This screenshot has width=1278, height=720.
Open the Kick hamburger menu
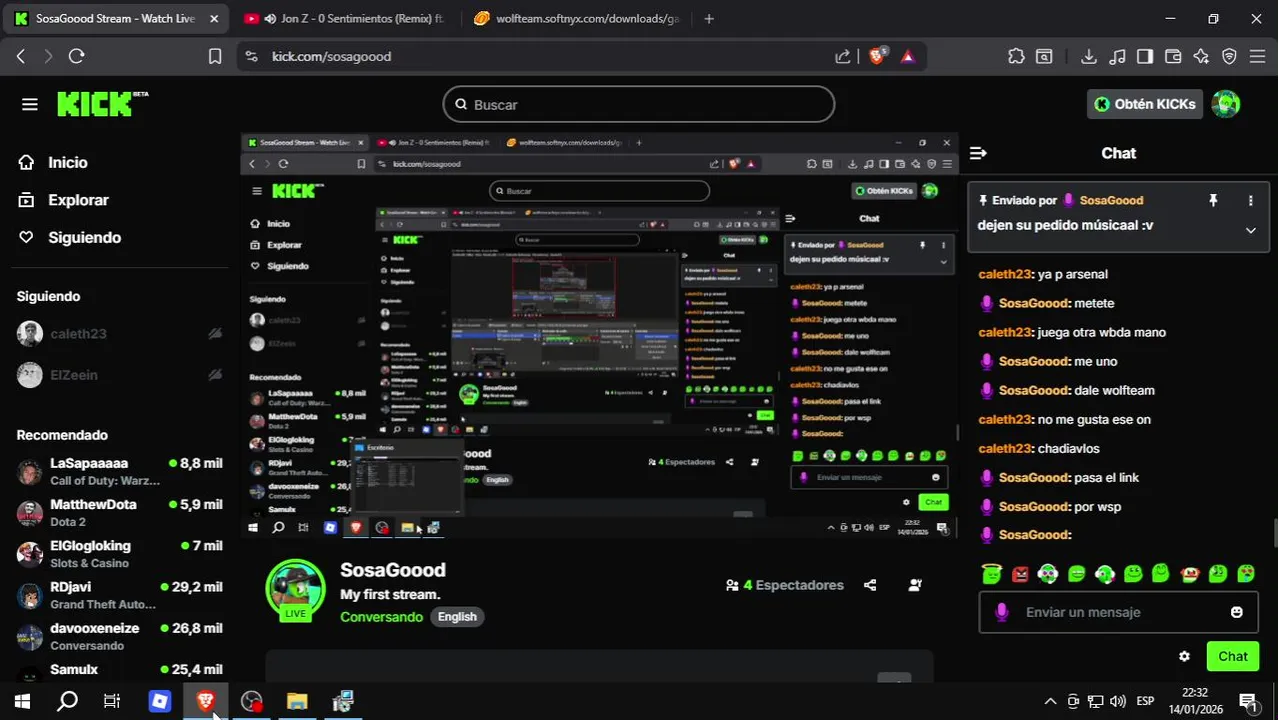29,104
